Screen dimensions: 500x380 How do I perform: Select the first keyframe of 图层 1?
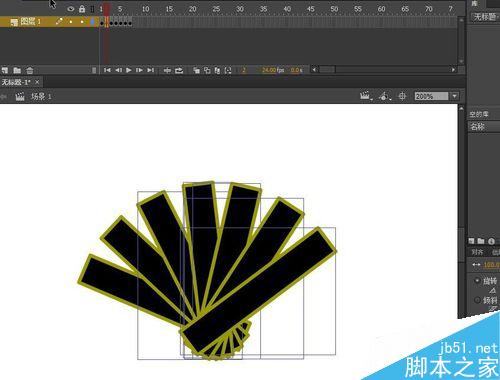pyautogui.click(x=102, y=23)
